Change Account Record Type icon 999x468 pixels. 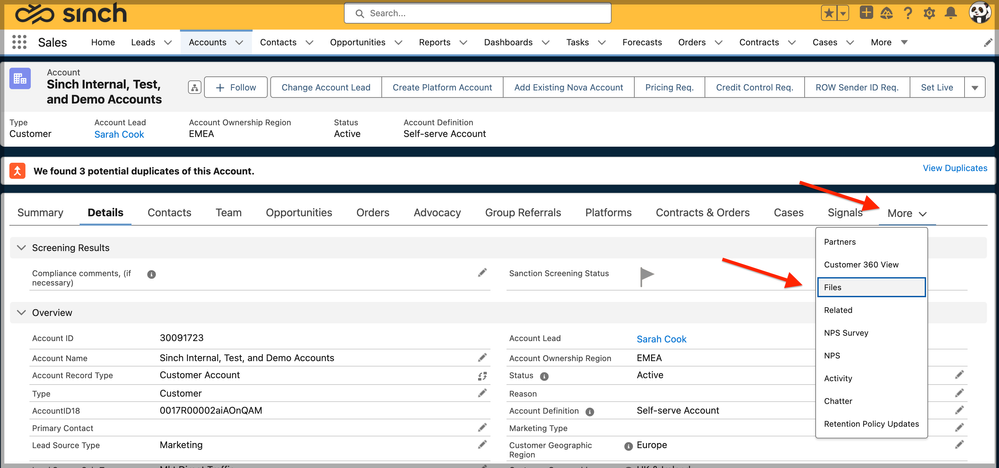click(x=482, y=376)
